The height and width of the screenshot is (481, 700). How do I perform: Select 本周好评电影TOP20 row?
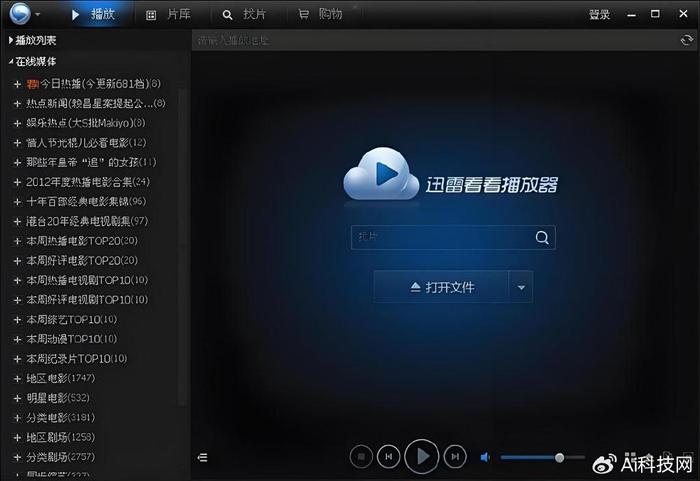[82, 260]
